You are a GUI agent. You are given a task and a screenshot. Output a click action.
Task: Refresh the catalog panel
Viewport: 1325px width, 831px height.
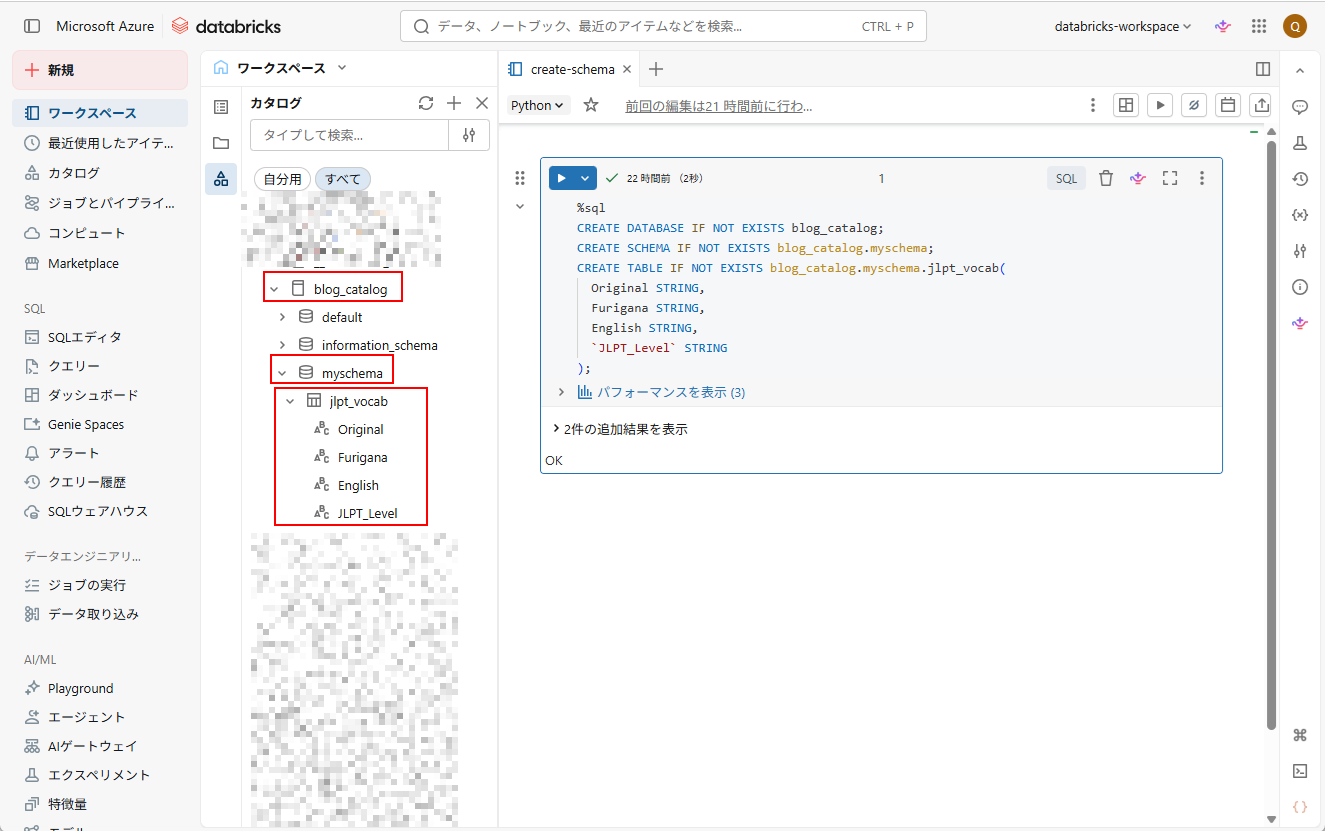426,103
